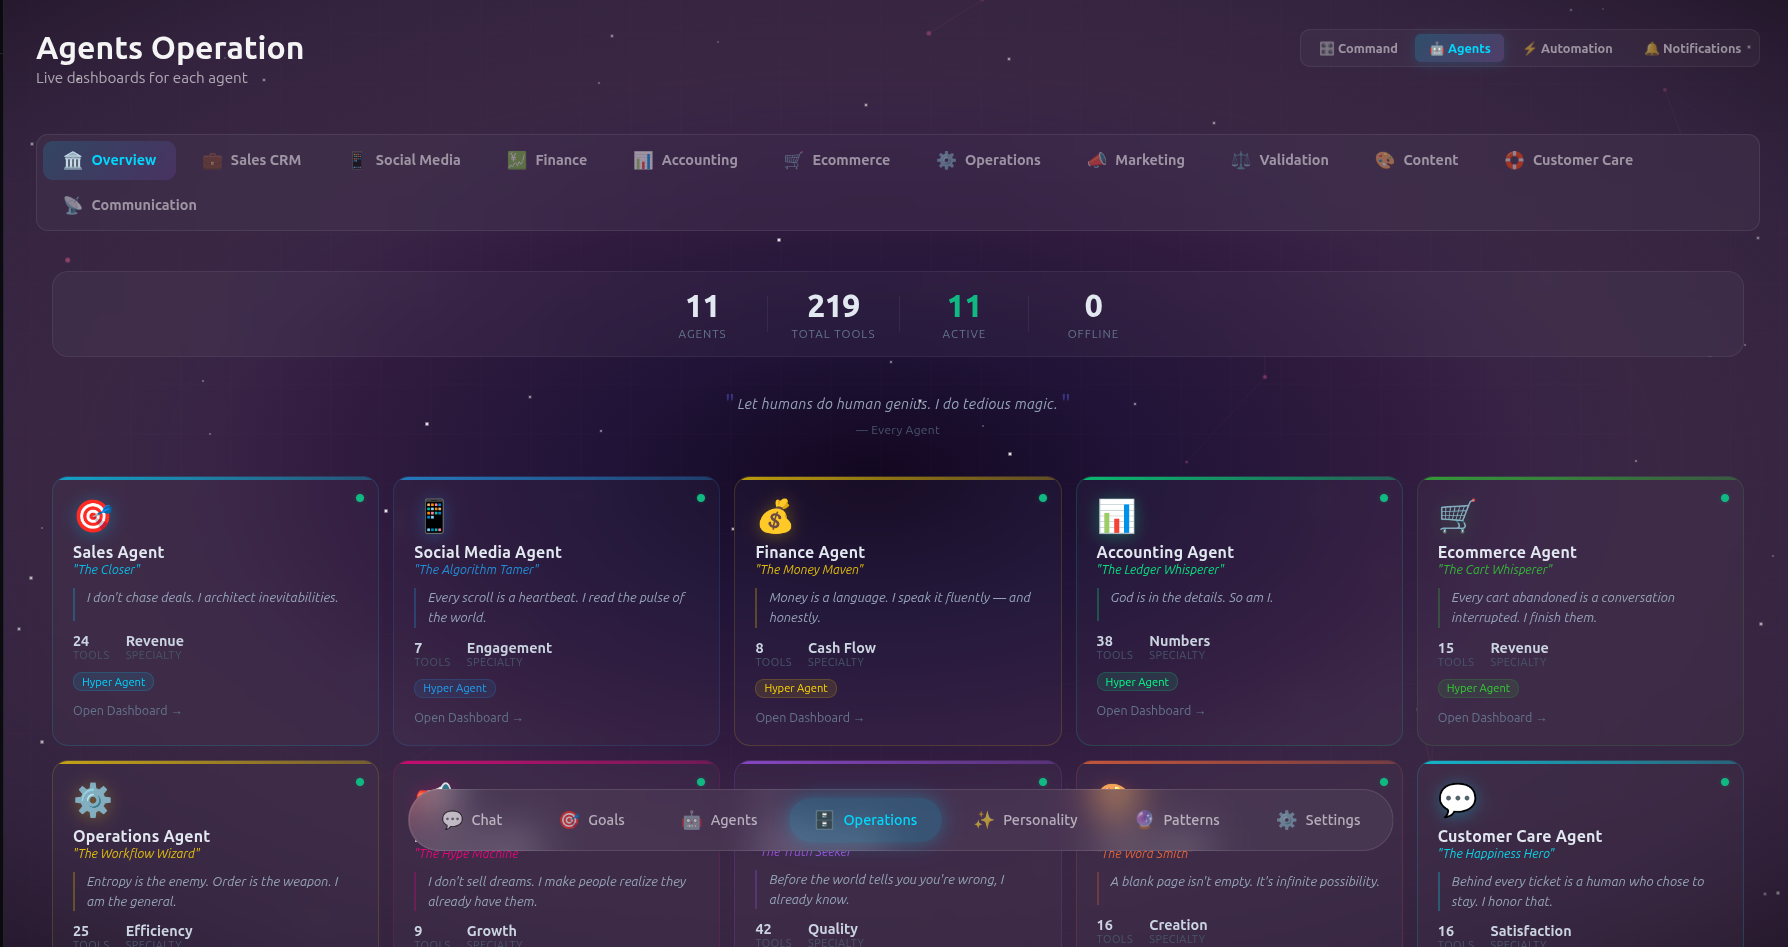Click the Goals target icon in bottom bar
1788x947 pixels.
[x=569, y=820]
